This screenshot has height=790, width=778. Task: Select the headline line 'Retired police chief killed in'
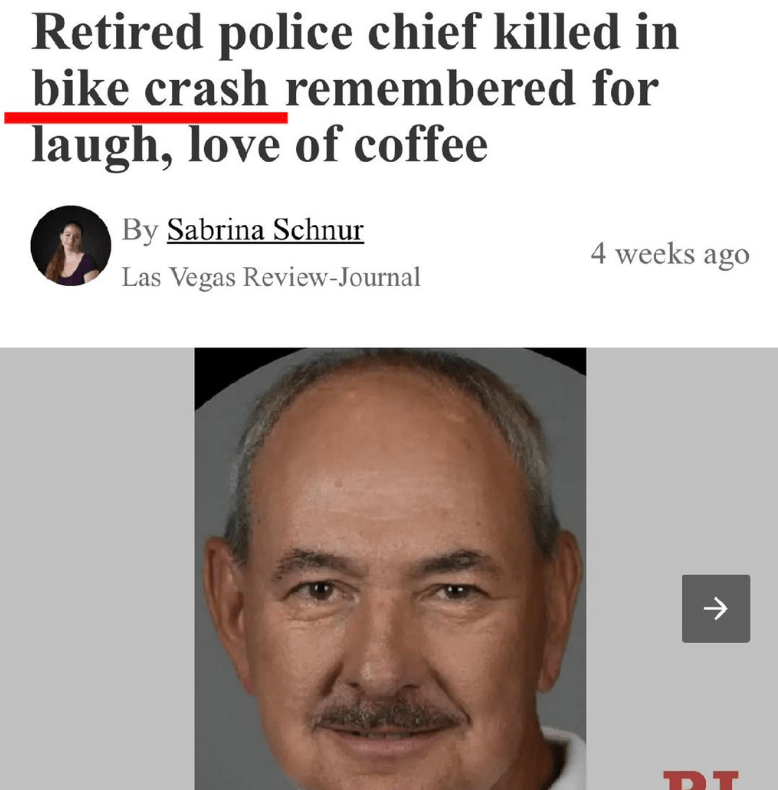coord(355,33)
